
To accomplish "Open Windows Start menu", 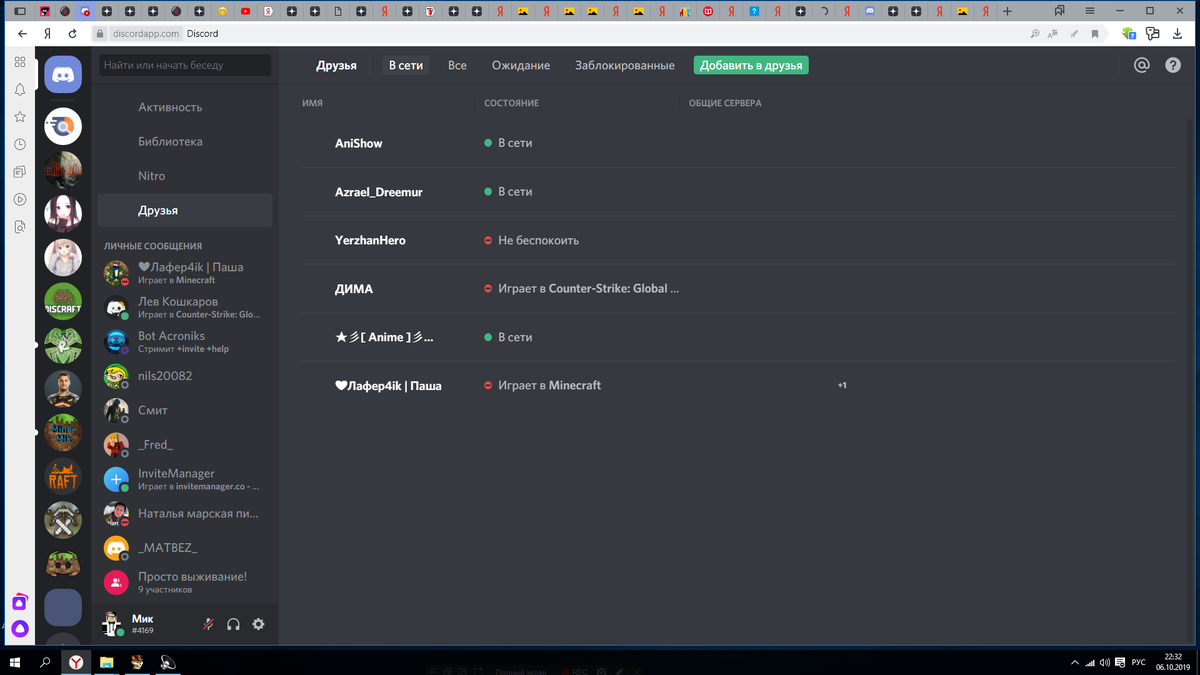I will tap(16, 662).
